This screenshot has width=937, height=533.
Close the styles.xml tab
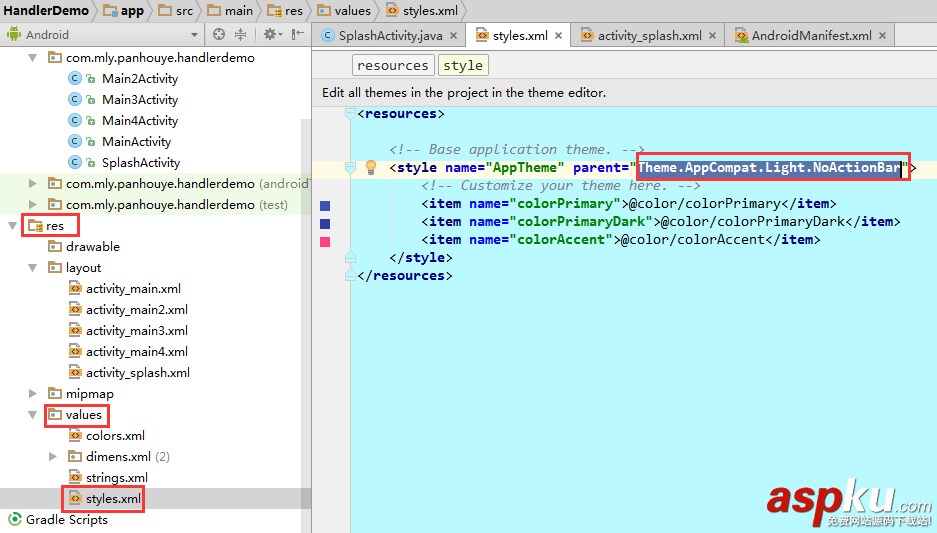click(558, 35)
